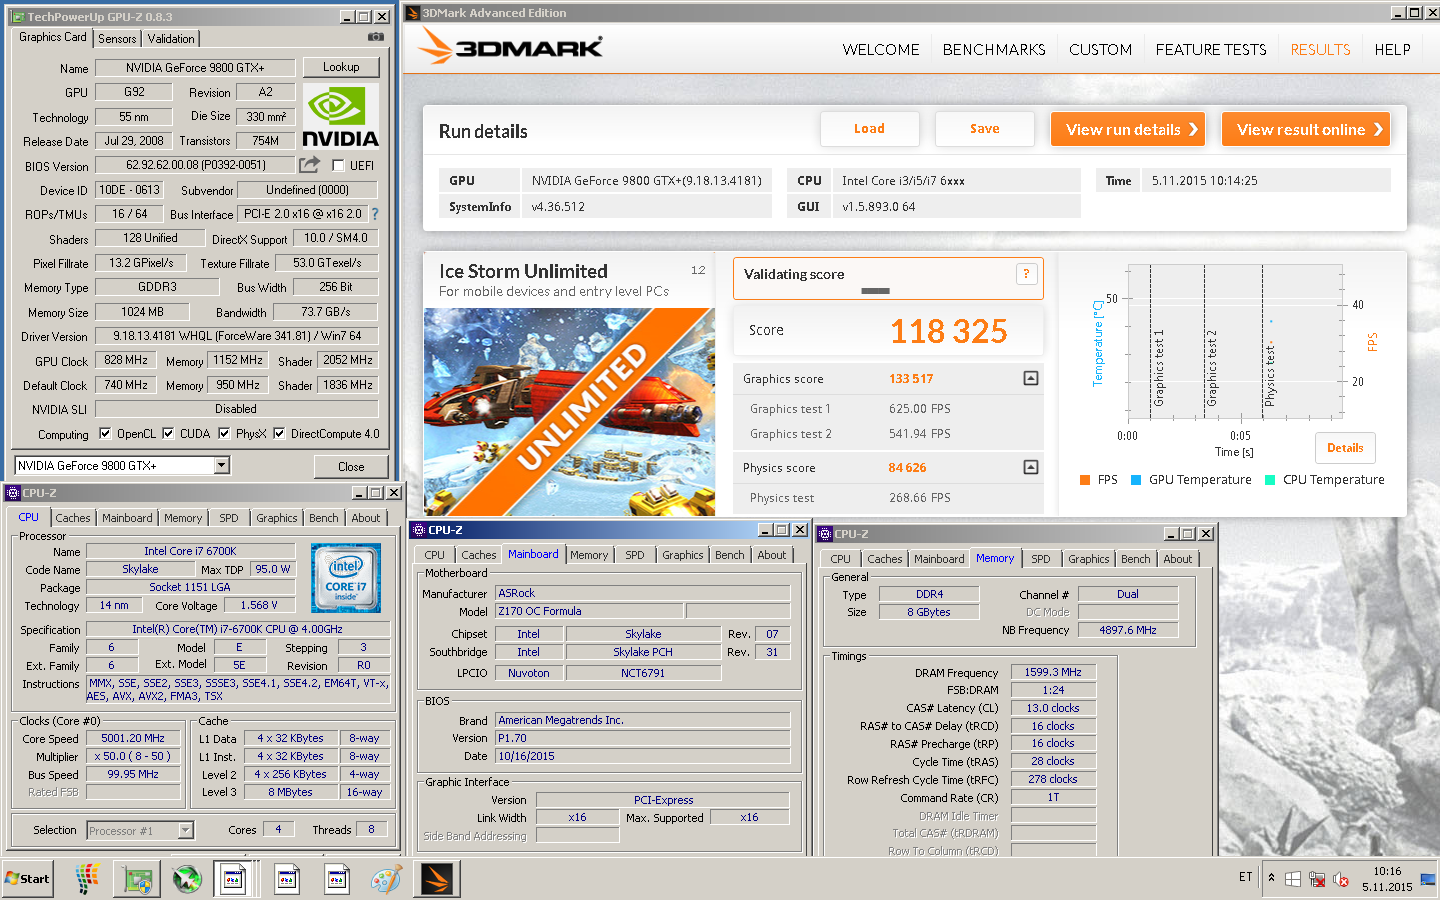Collapse the Graphics score section
Viewport: 1440px width, 900px height.
click(1031, 378)
